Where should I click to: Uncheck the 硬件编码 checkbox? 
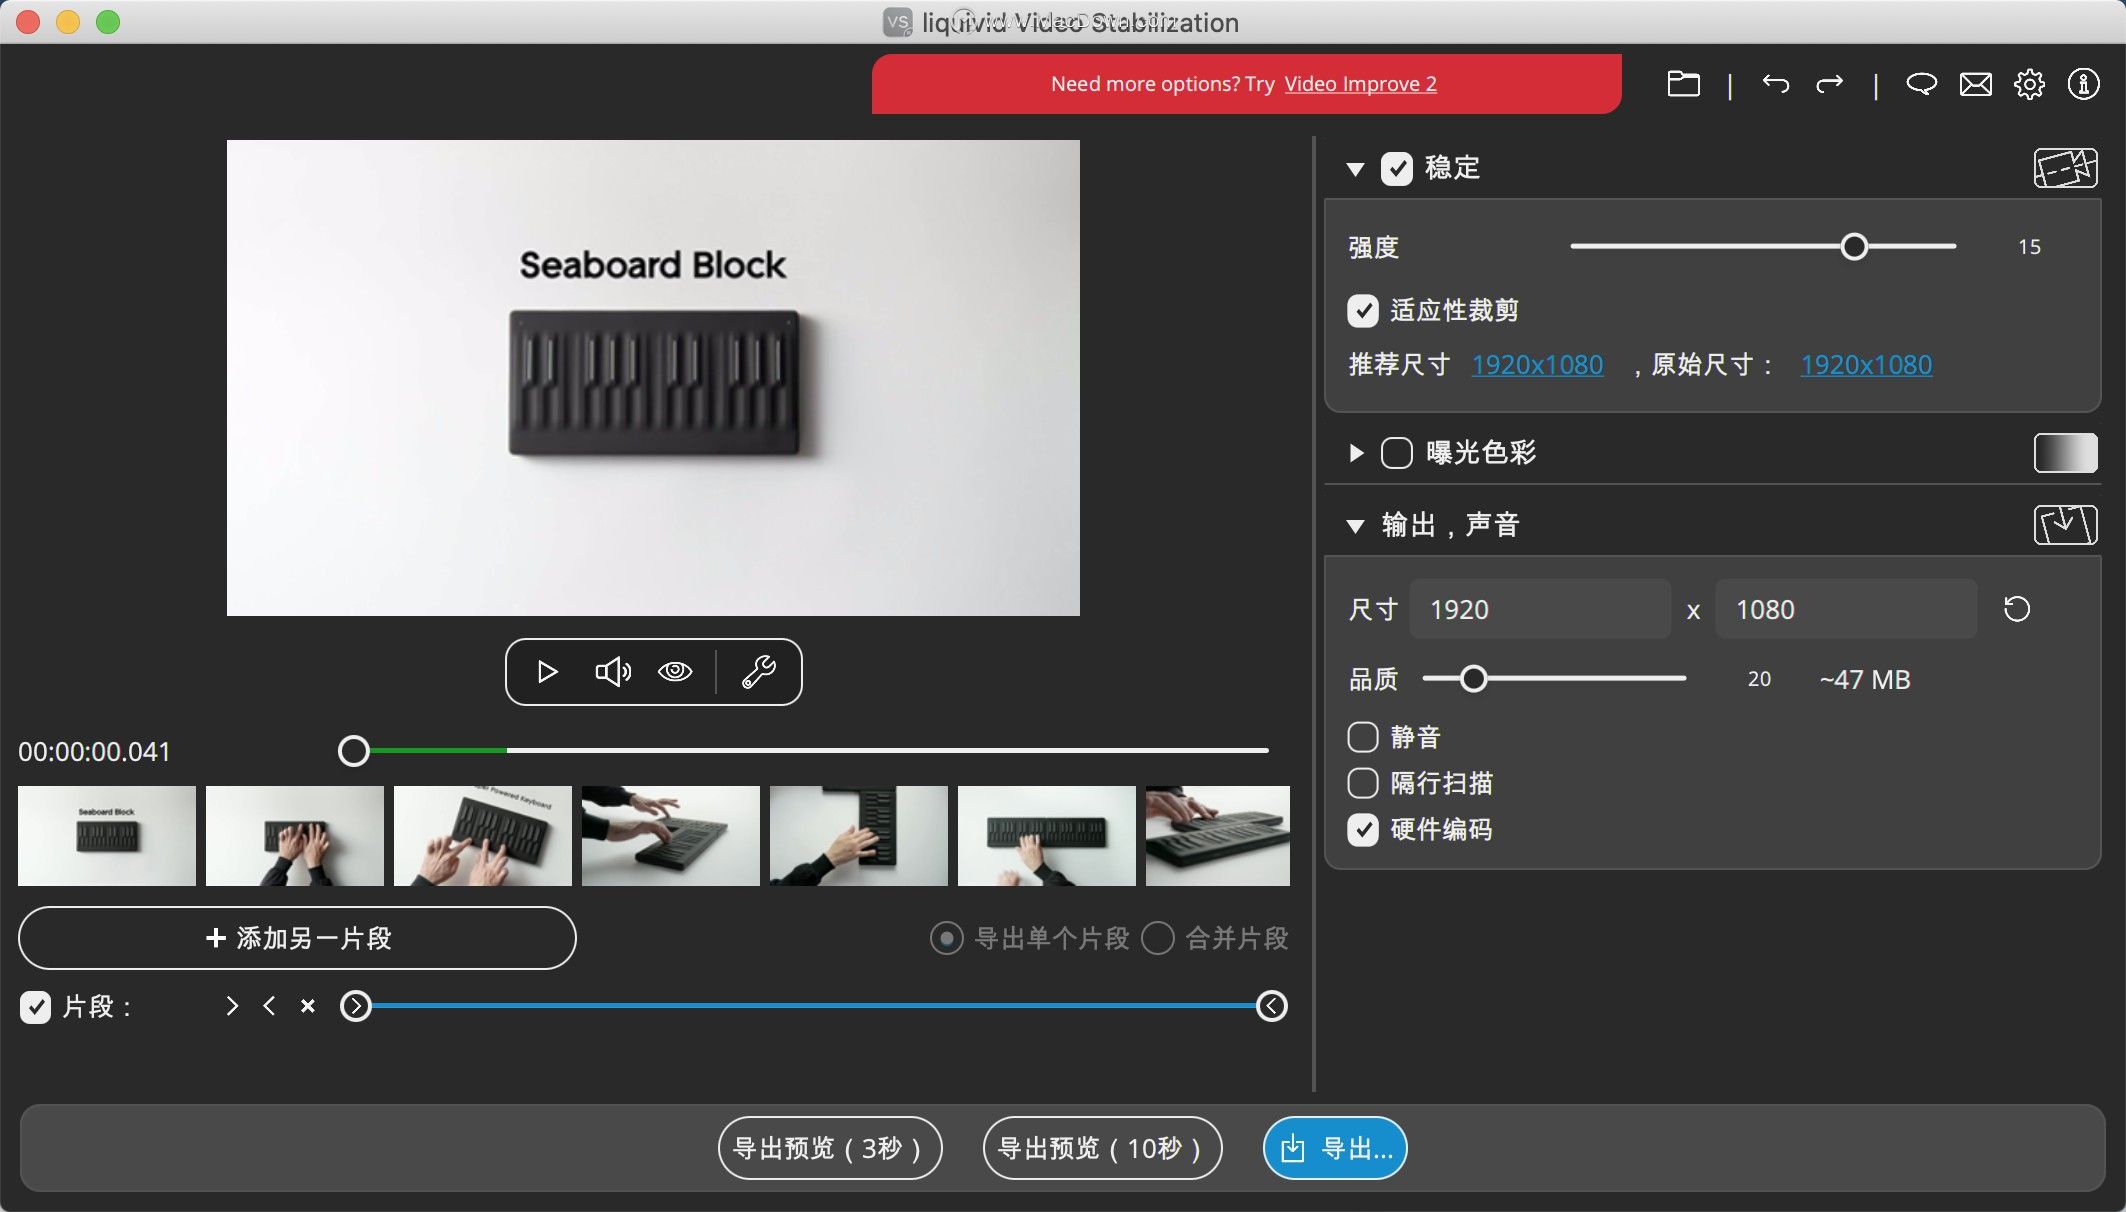tap(1363, 829)
